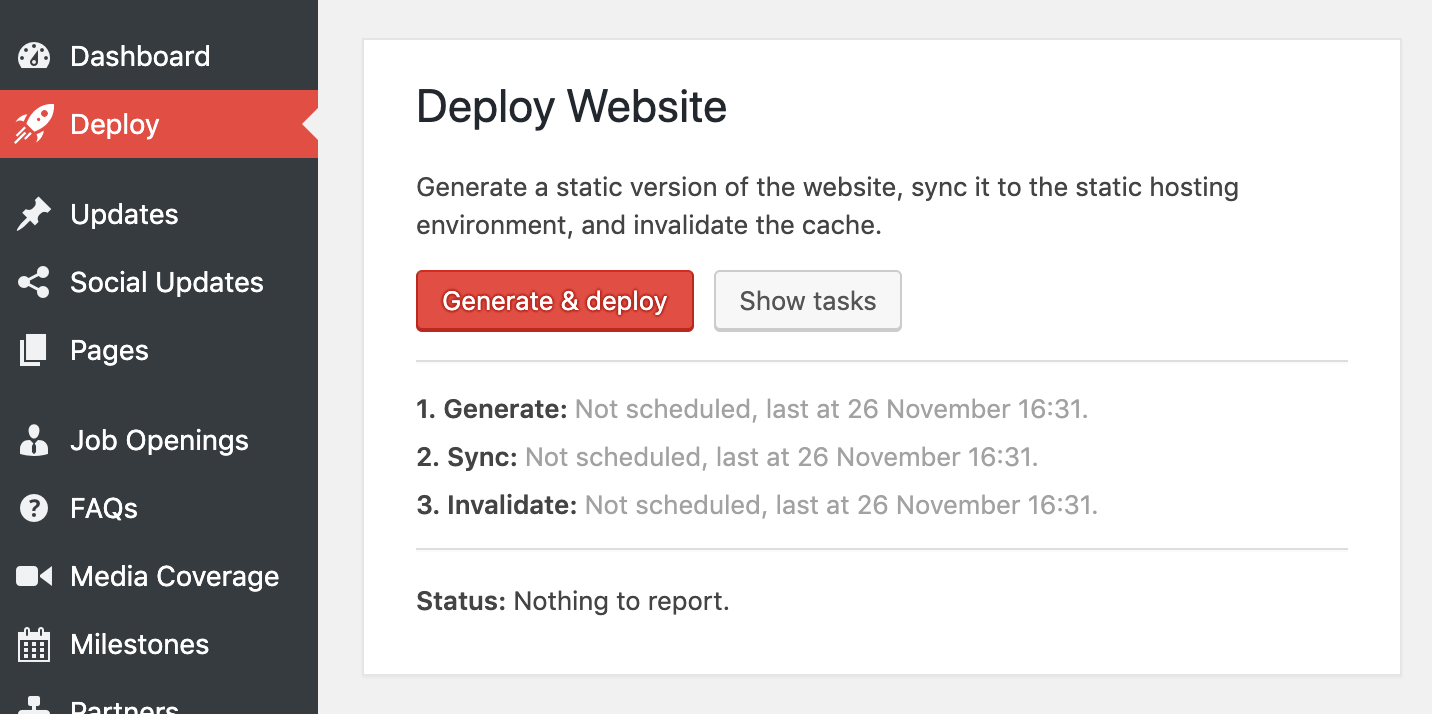Click the Media Coverage video camera icon
Image resolution: width=1432 pixels, height=714 pixels.
tap(34, 577)
